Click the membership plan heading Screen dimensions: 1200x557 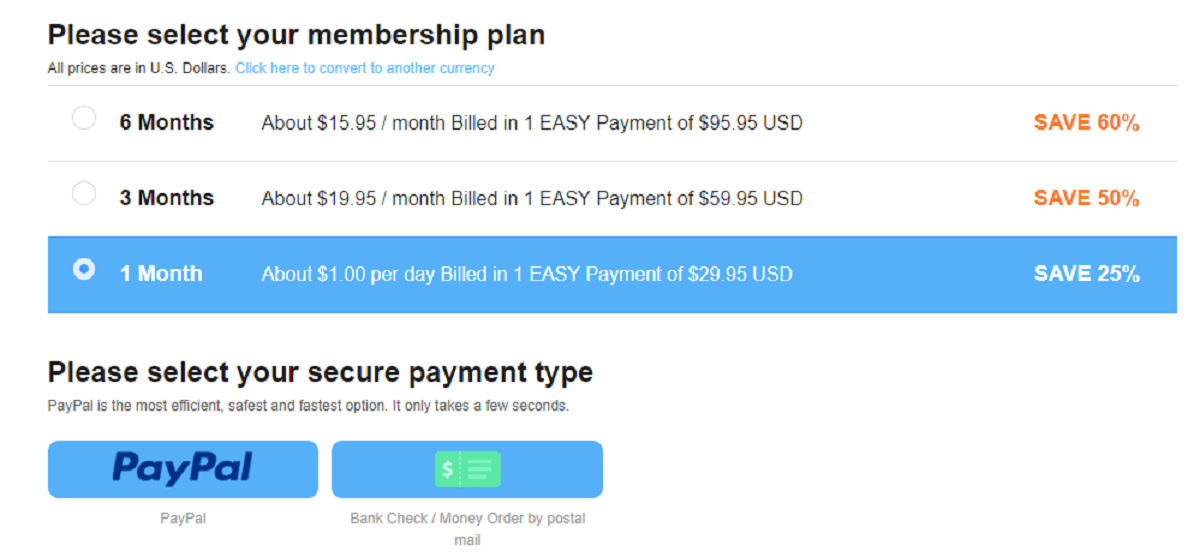click(x=296, y=36)
